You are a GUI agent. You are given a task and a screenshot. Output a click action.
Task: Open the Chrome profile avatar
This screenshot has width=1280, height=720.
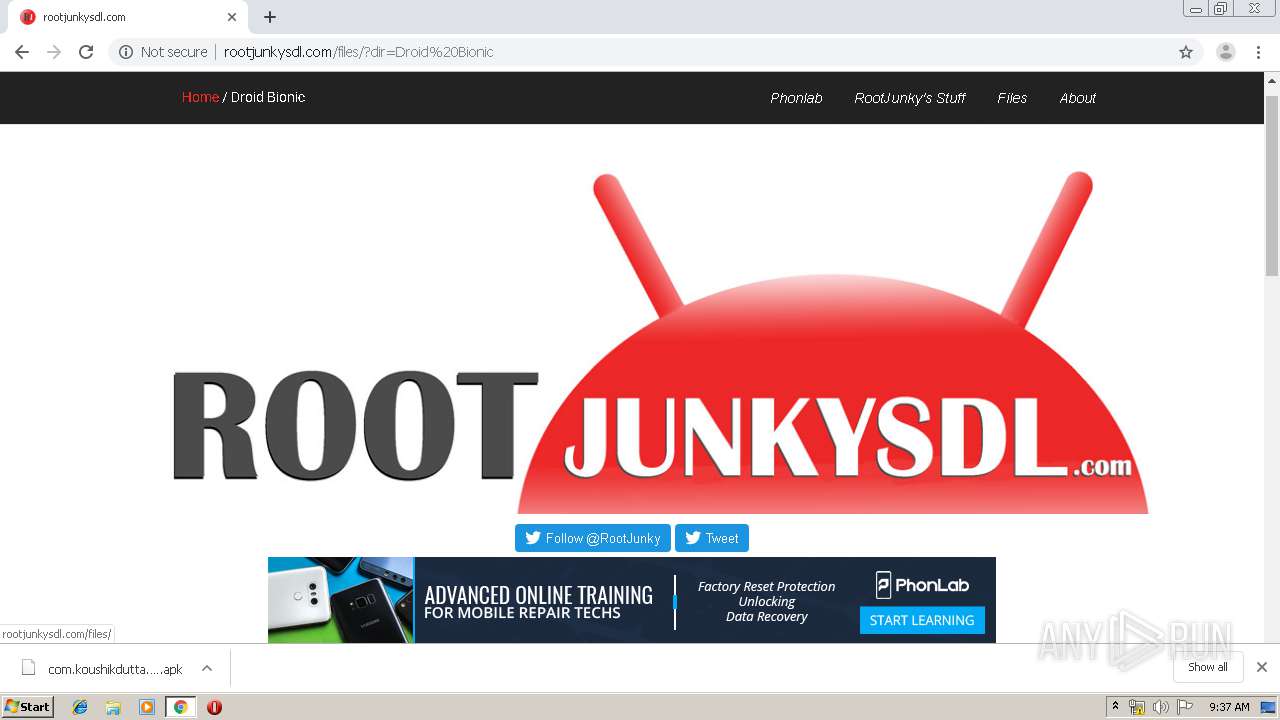click(x=1226, y=52)
